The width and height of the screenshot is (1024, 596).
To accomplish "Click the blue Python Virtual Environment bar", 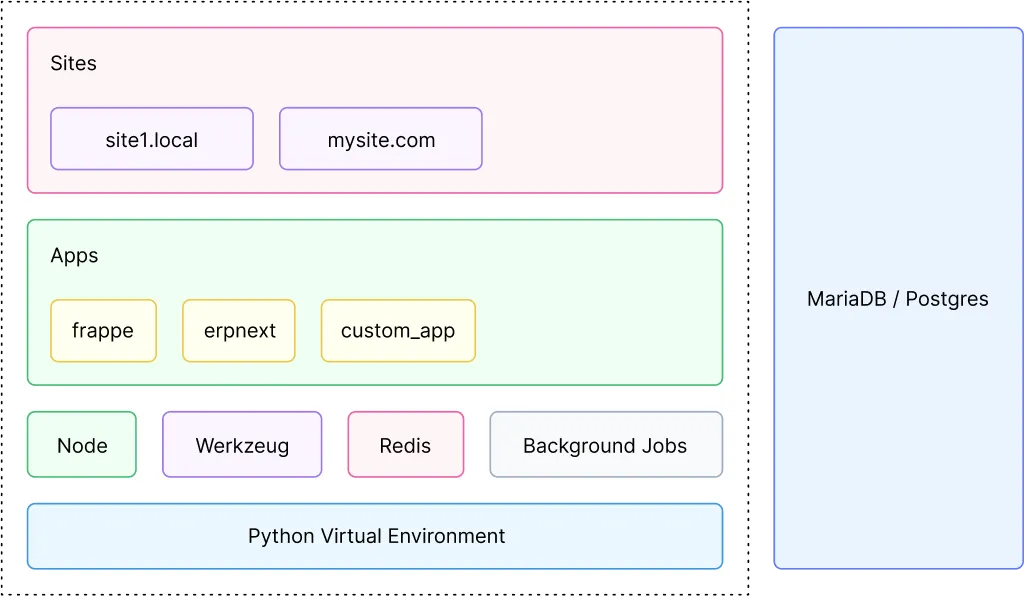I will click(x=375, y=536).
